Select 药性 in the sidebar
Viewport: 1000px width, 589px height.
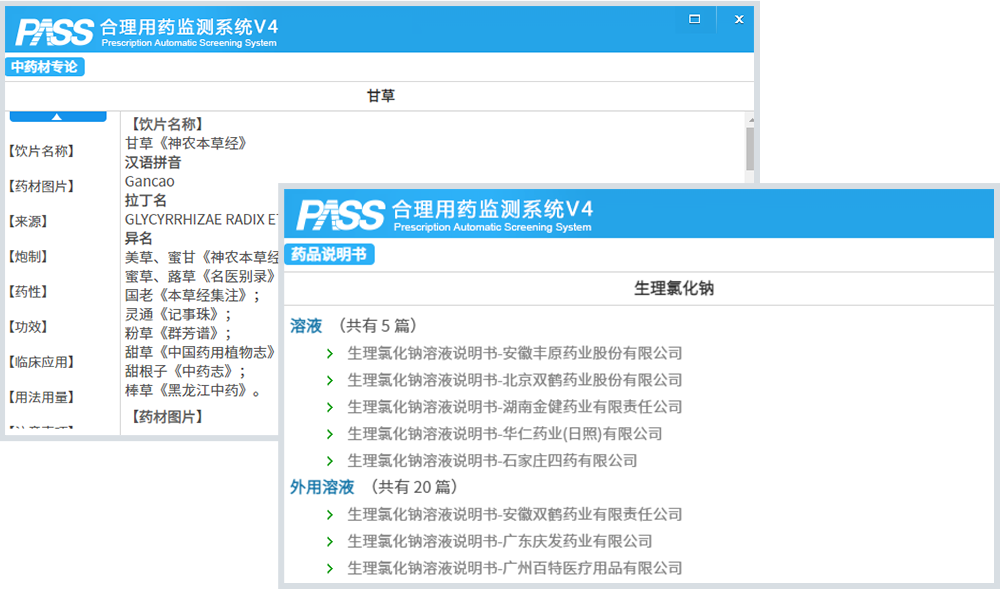point(28,292)
